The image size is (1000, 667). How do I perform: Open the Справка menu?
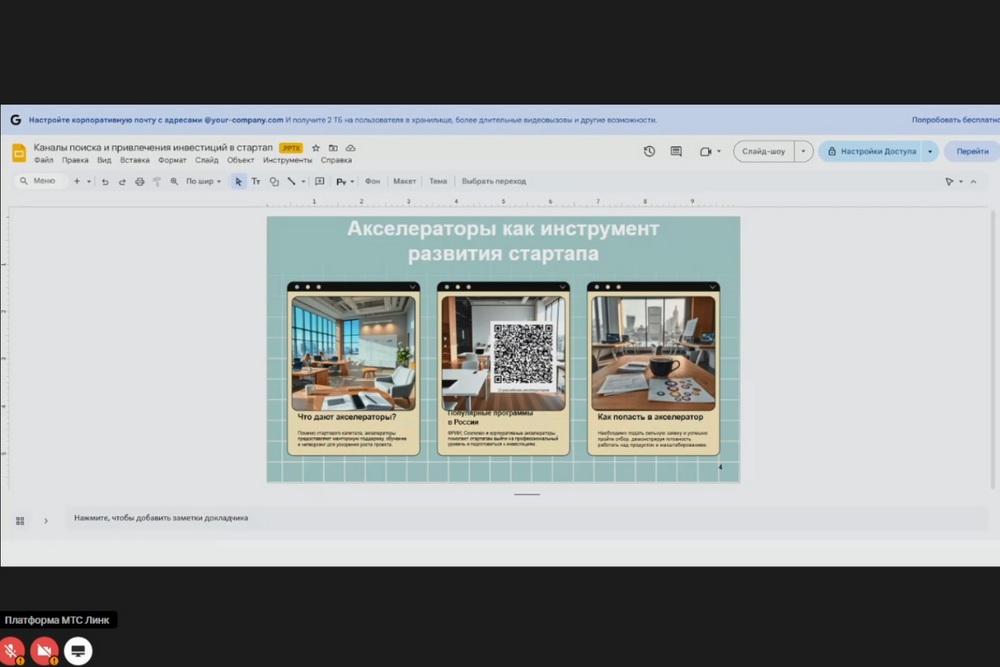(336, 161)
